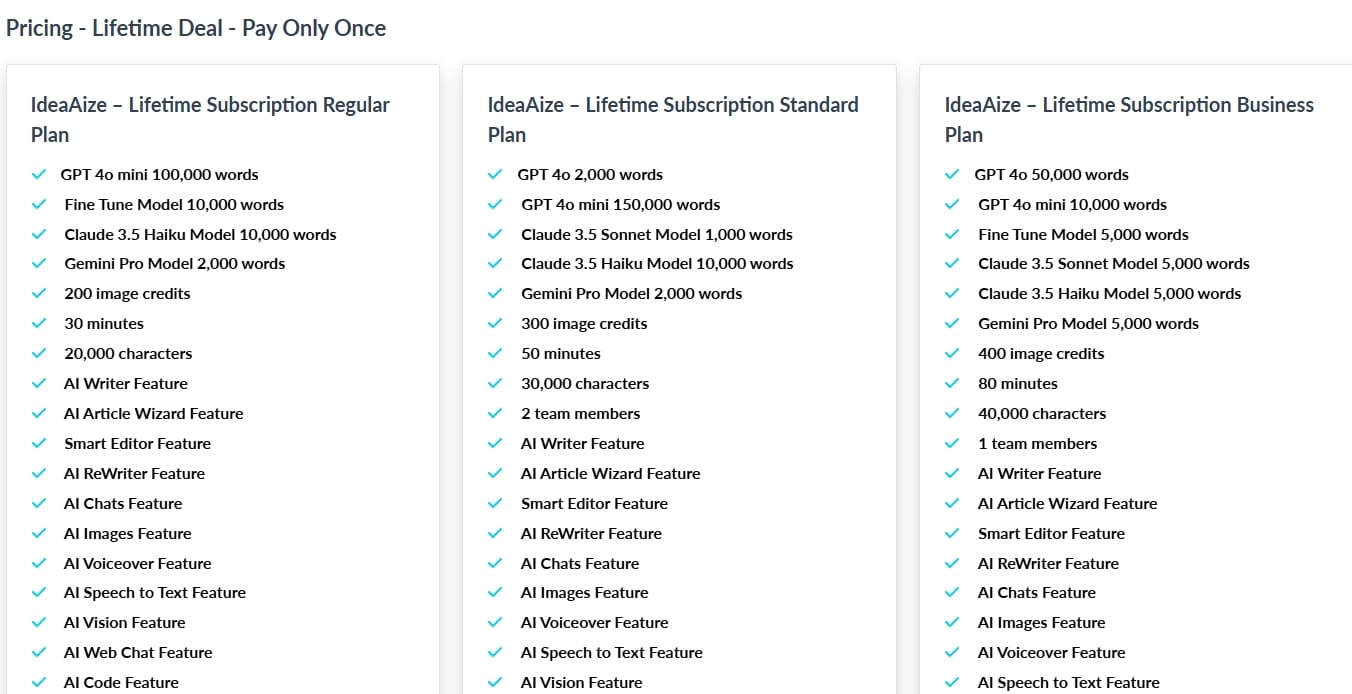The height and width of the screenshot is (694, 1352).
Task: Click the checkmark icon beside 2 team members
Action: click(x=495, y=413)
